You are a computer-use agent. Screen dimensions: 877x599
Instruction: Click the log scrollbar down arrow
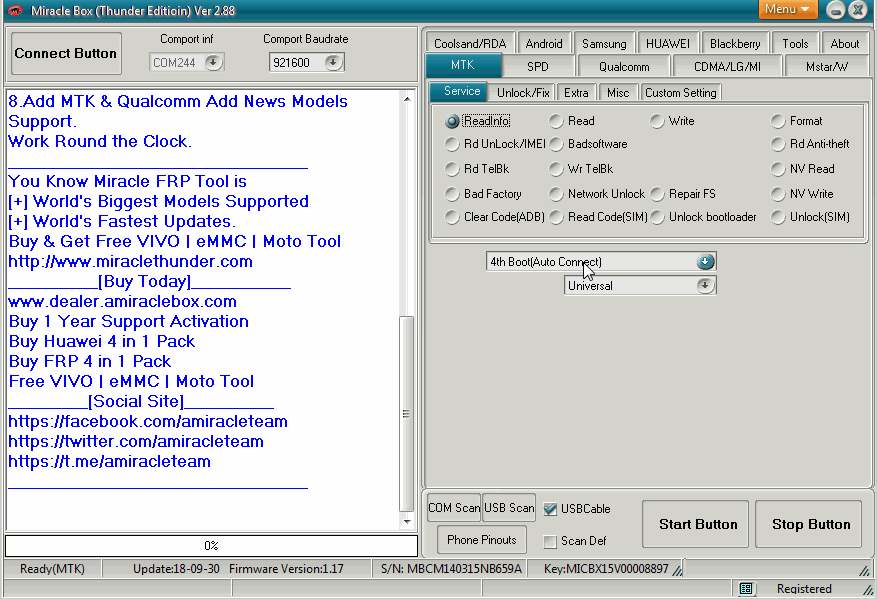click(407, 521)
